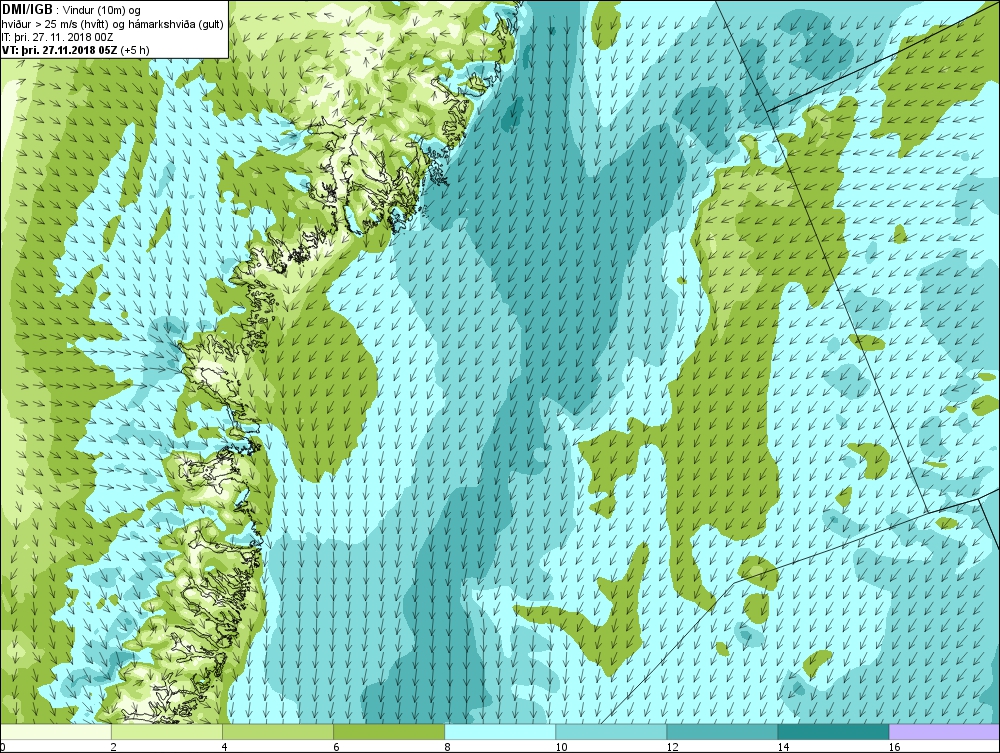The width and height of the screenshot is (1000, 753).
Task: Click the 2–4 m/s legend color swatch
Action: (167, 732)
